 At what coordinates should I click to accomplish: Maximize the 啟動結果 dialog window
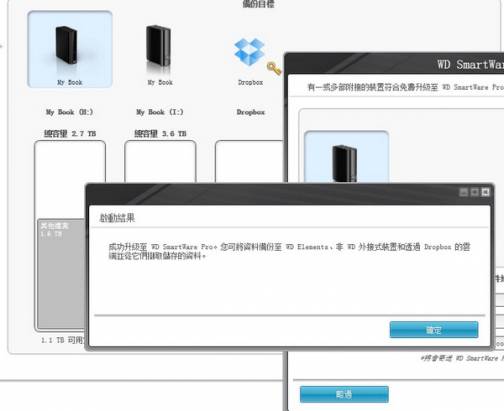(x=475, y=192)
